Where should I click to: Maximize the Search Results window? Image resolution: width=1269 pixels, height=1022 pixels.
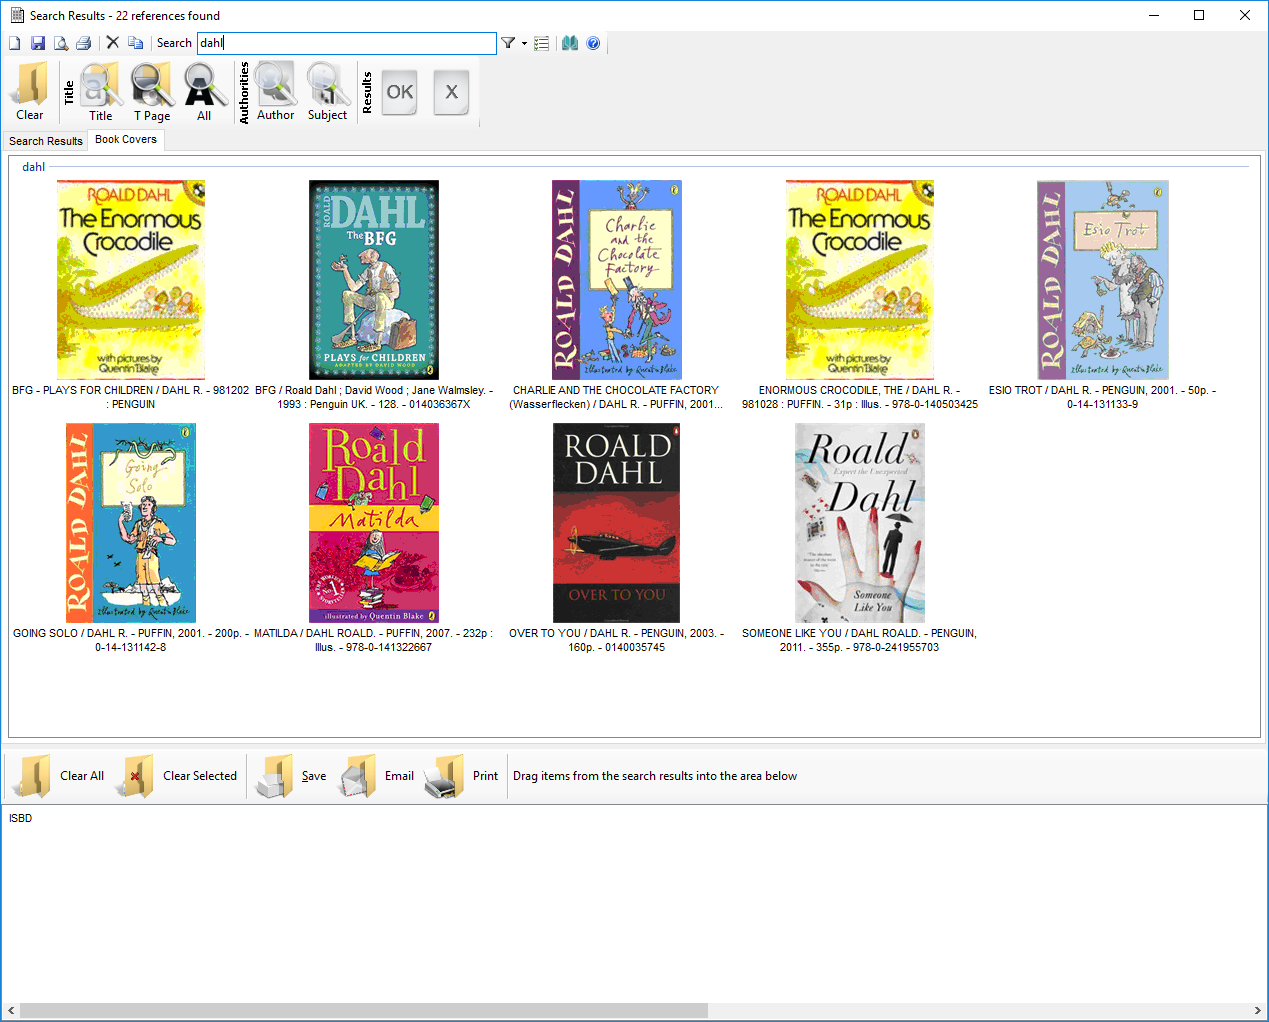point(1199,15)
